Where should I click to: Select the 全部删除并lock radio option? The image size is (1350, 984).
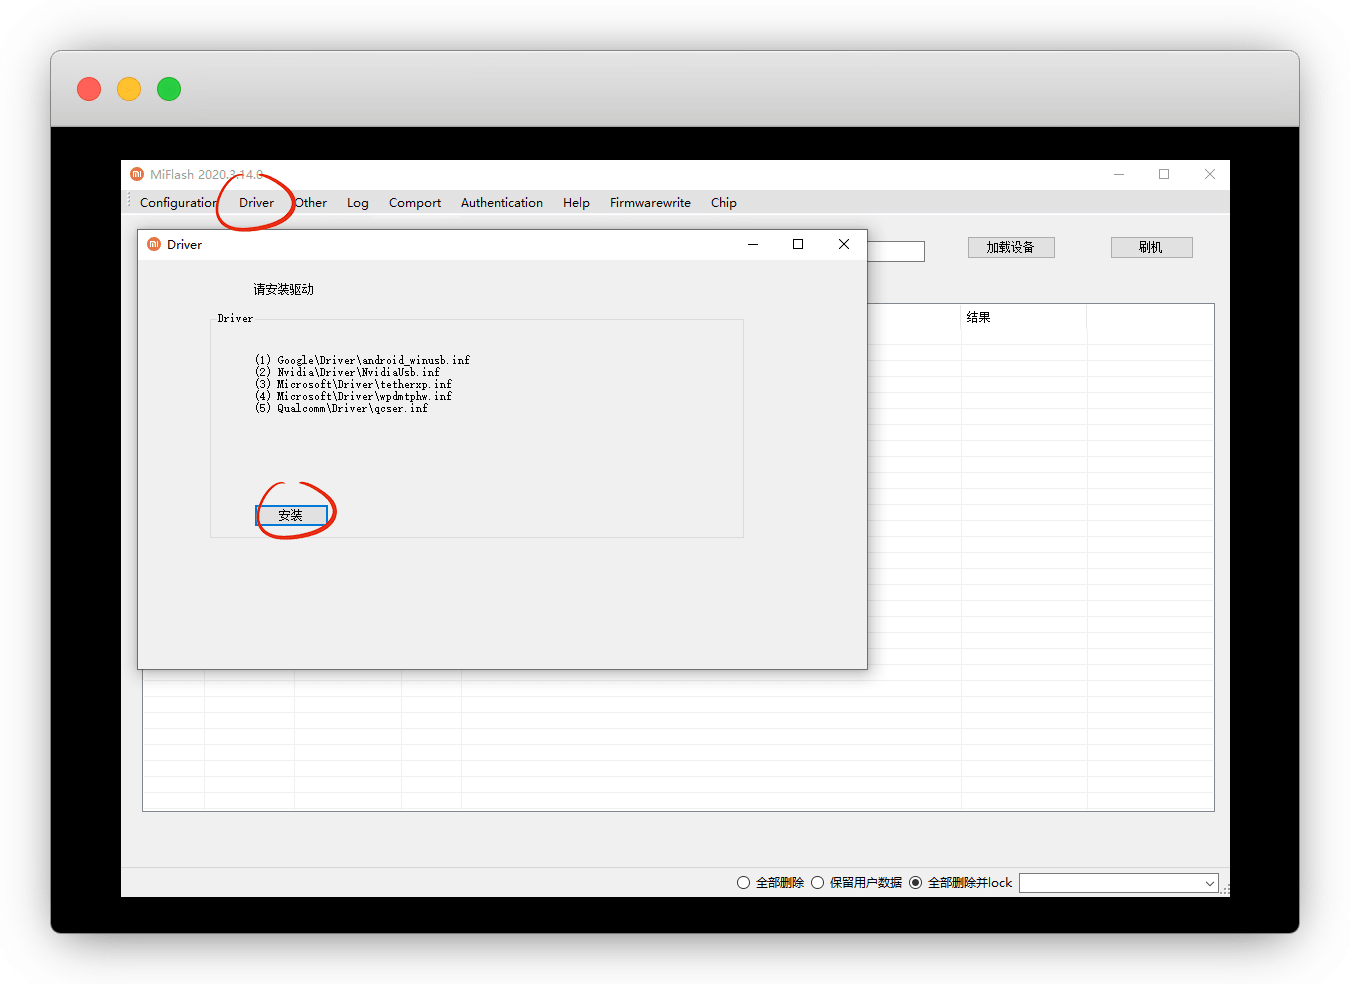point(915,882)
